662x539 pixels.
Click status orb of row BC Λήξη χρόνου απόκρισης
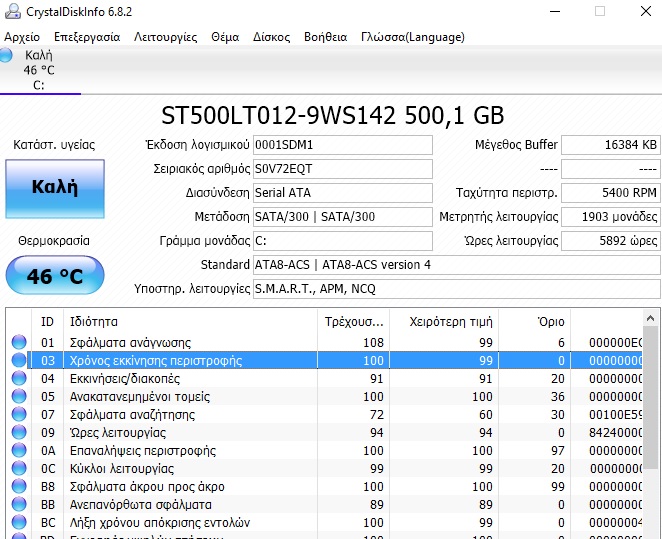click(x=19, y=522)
